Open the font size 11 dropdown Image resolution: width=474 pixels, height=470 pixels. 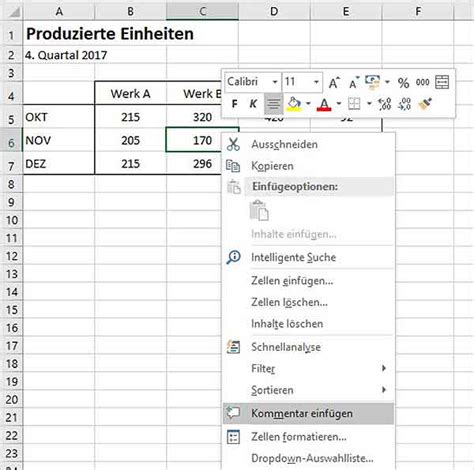[x=316, y=82]
